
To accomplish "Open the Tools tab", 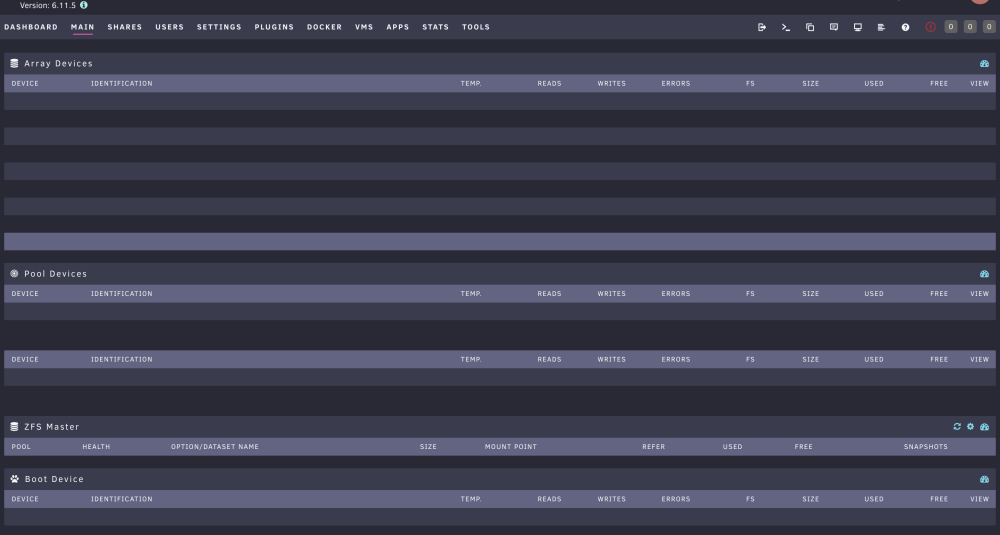I will [x=476, y=27].
